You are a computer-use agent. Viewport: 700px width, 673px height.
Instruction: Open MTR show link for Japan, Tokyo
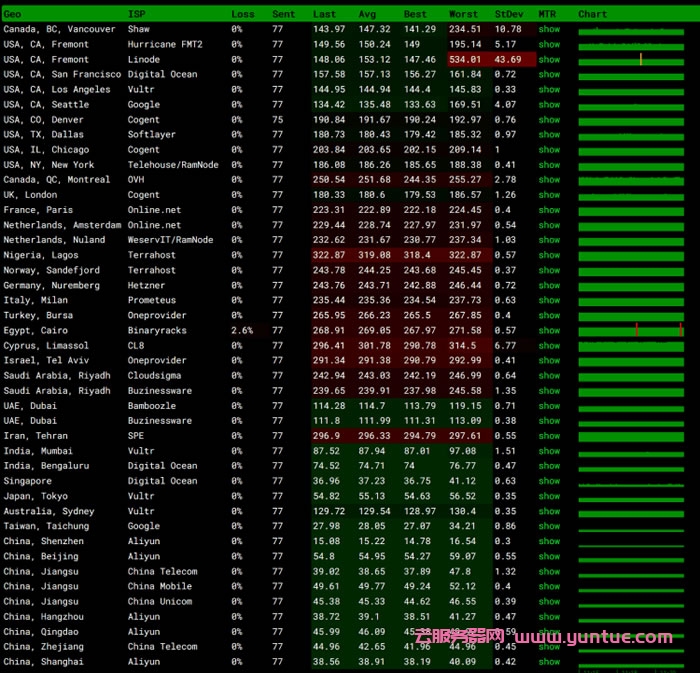pyautogui.click(x=549, y=496)
